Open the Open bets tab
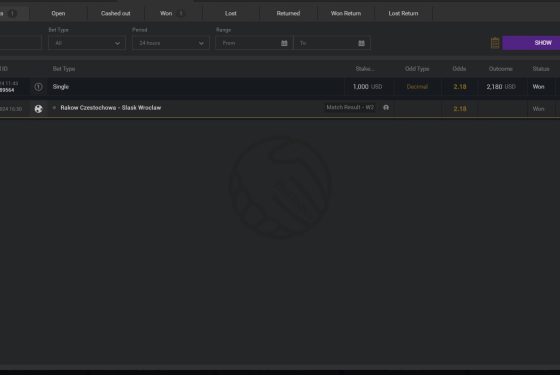 [58, 14]
